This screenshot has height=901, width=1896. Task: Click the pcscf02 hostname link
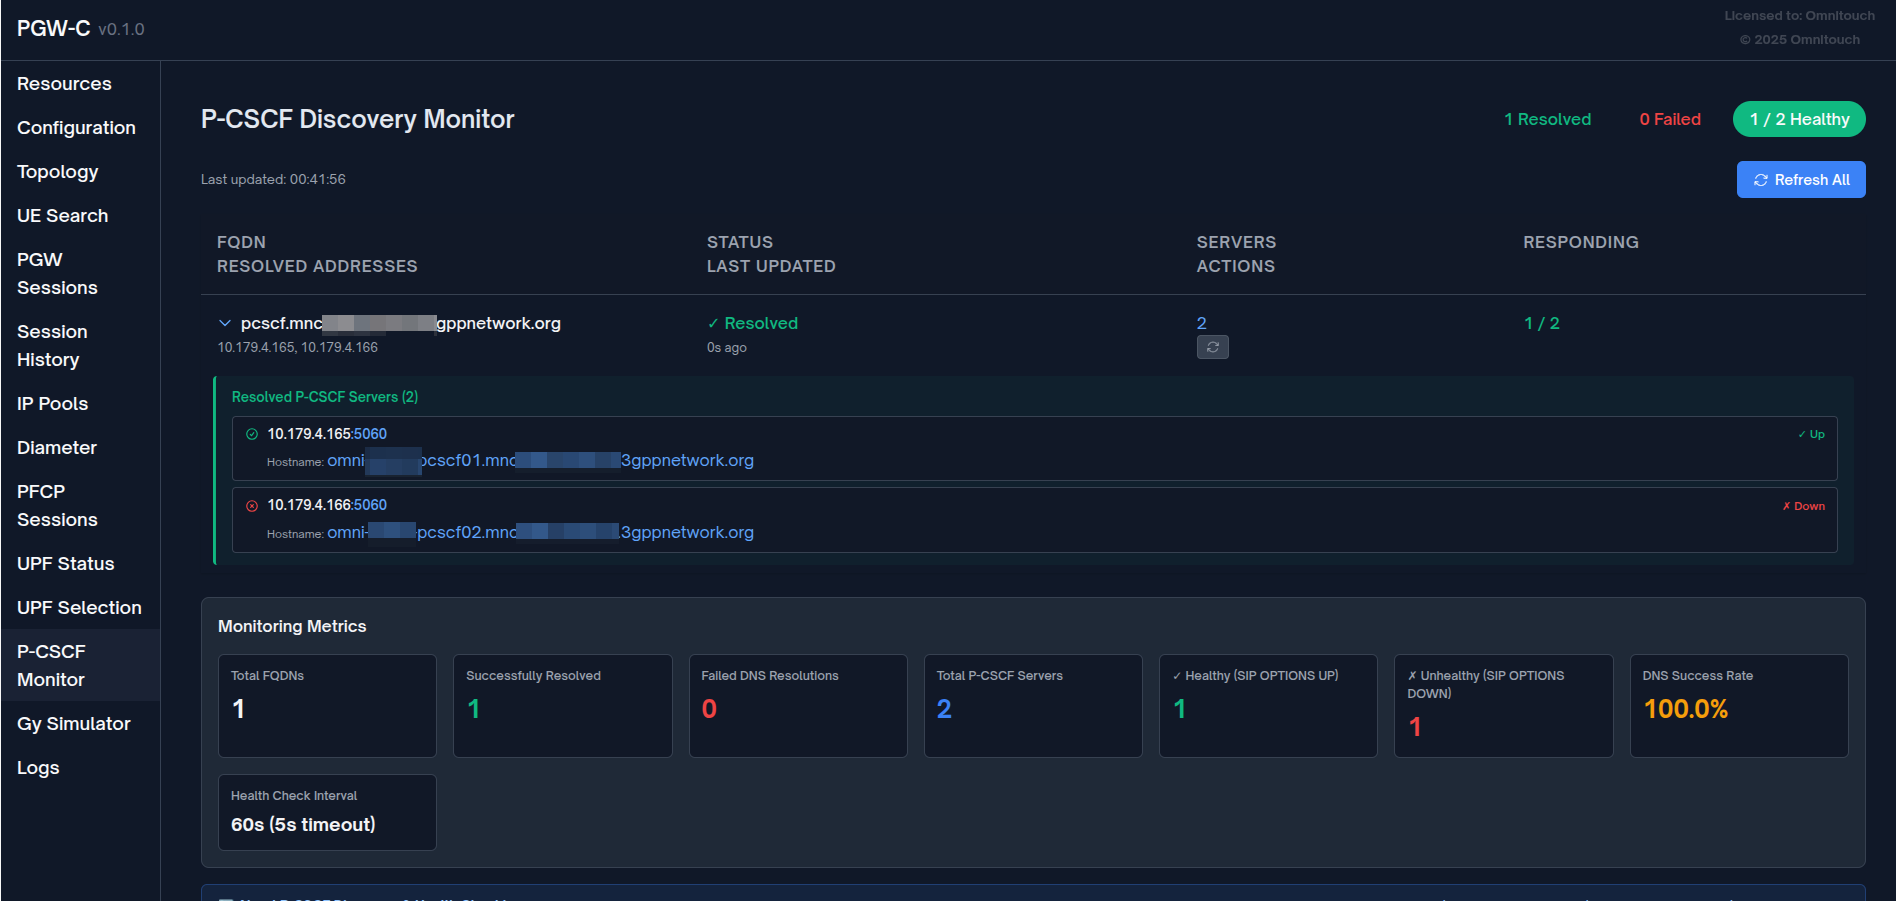point(540,532)
